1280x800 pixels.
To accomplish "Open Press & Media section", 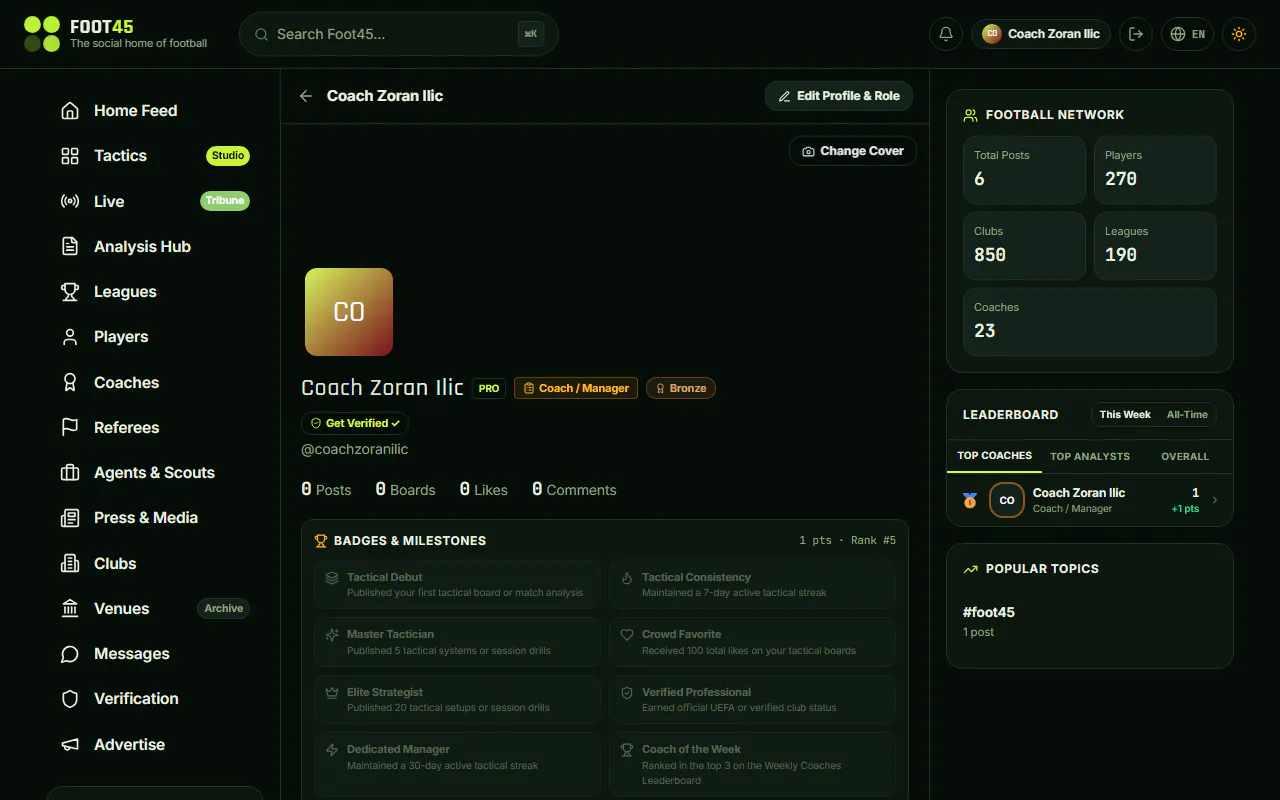I will pos(155,518).
